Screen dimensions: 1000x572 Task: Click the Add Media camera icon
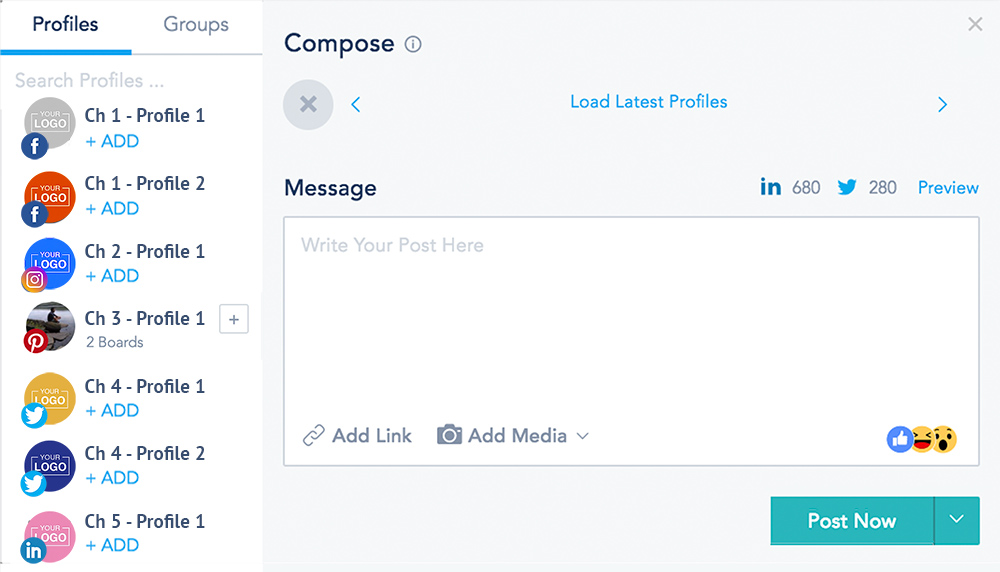[x=449, y=435]
